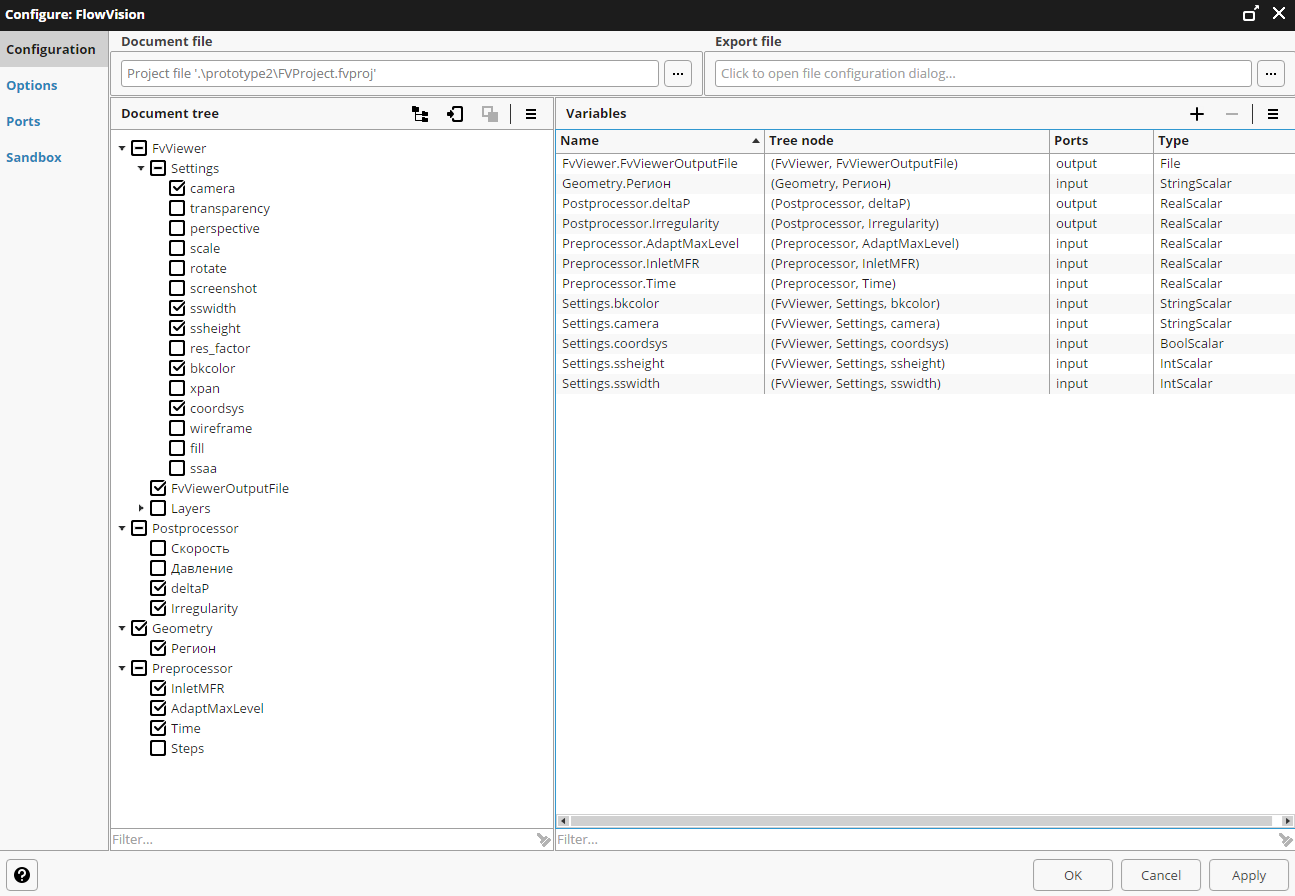Sort variables by the Name column
The height and width of the screenshot is (896, 1295).
click(x=660, y=141)
